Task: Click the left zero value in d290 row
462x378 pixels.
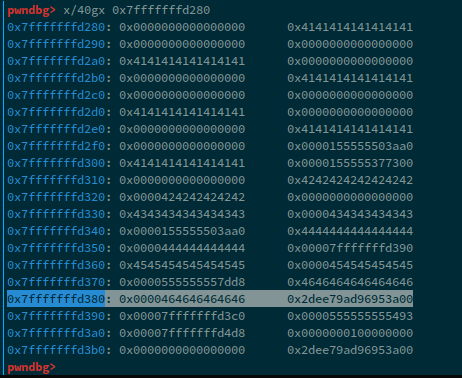Action: (x=182, y=44)
